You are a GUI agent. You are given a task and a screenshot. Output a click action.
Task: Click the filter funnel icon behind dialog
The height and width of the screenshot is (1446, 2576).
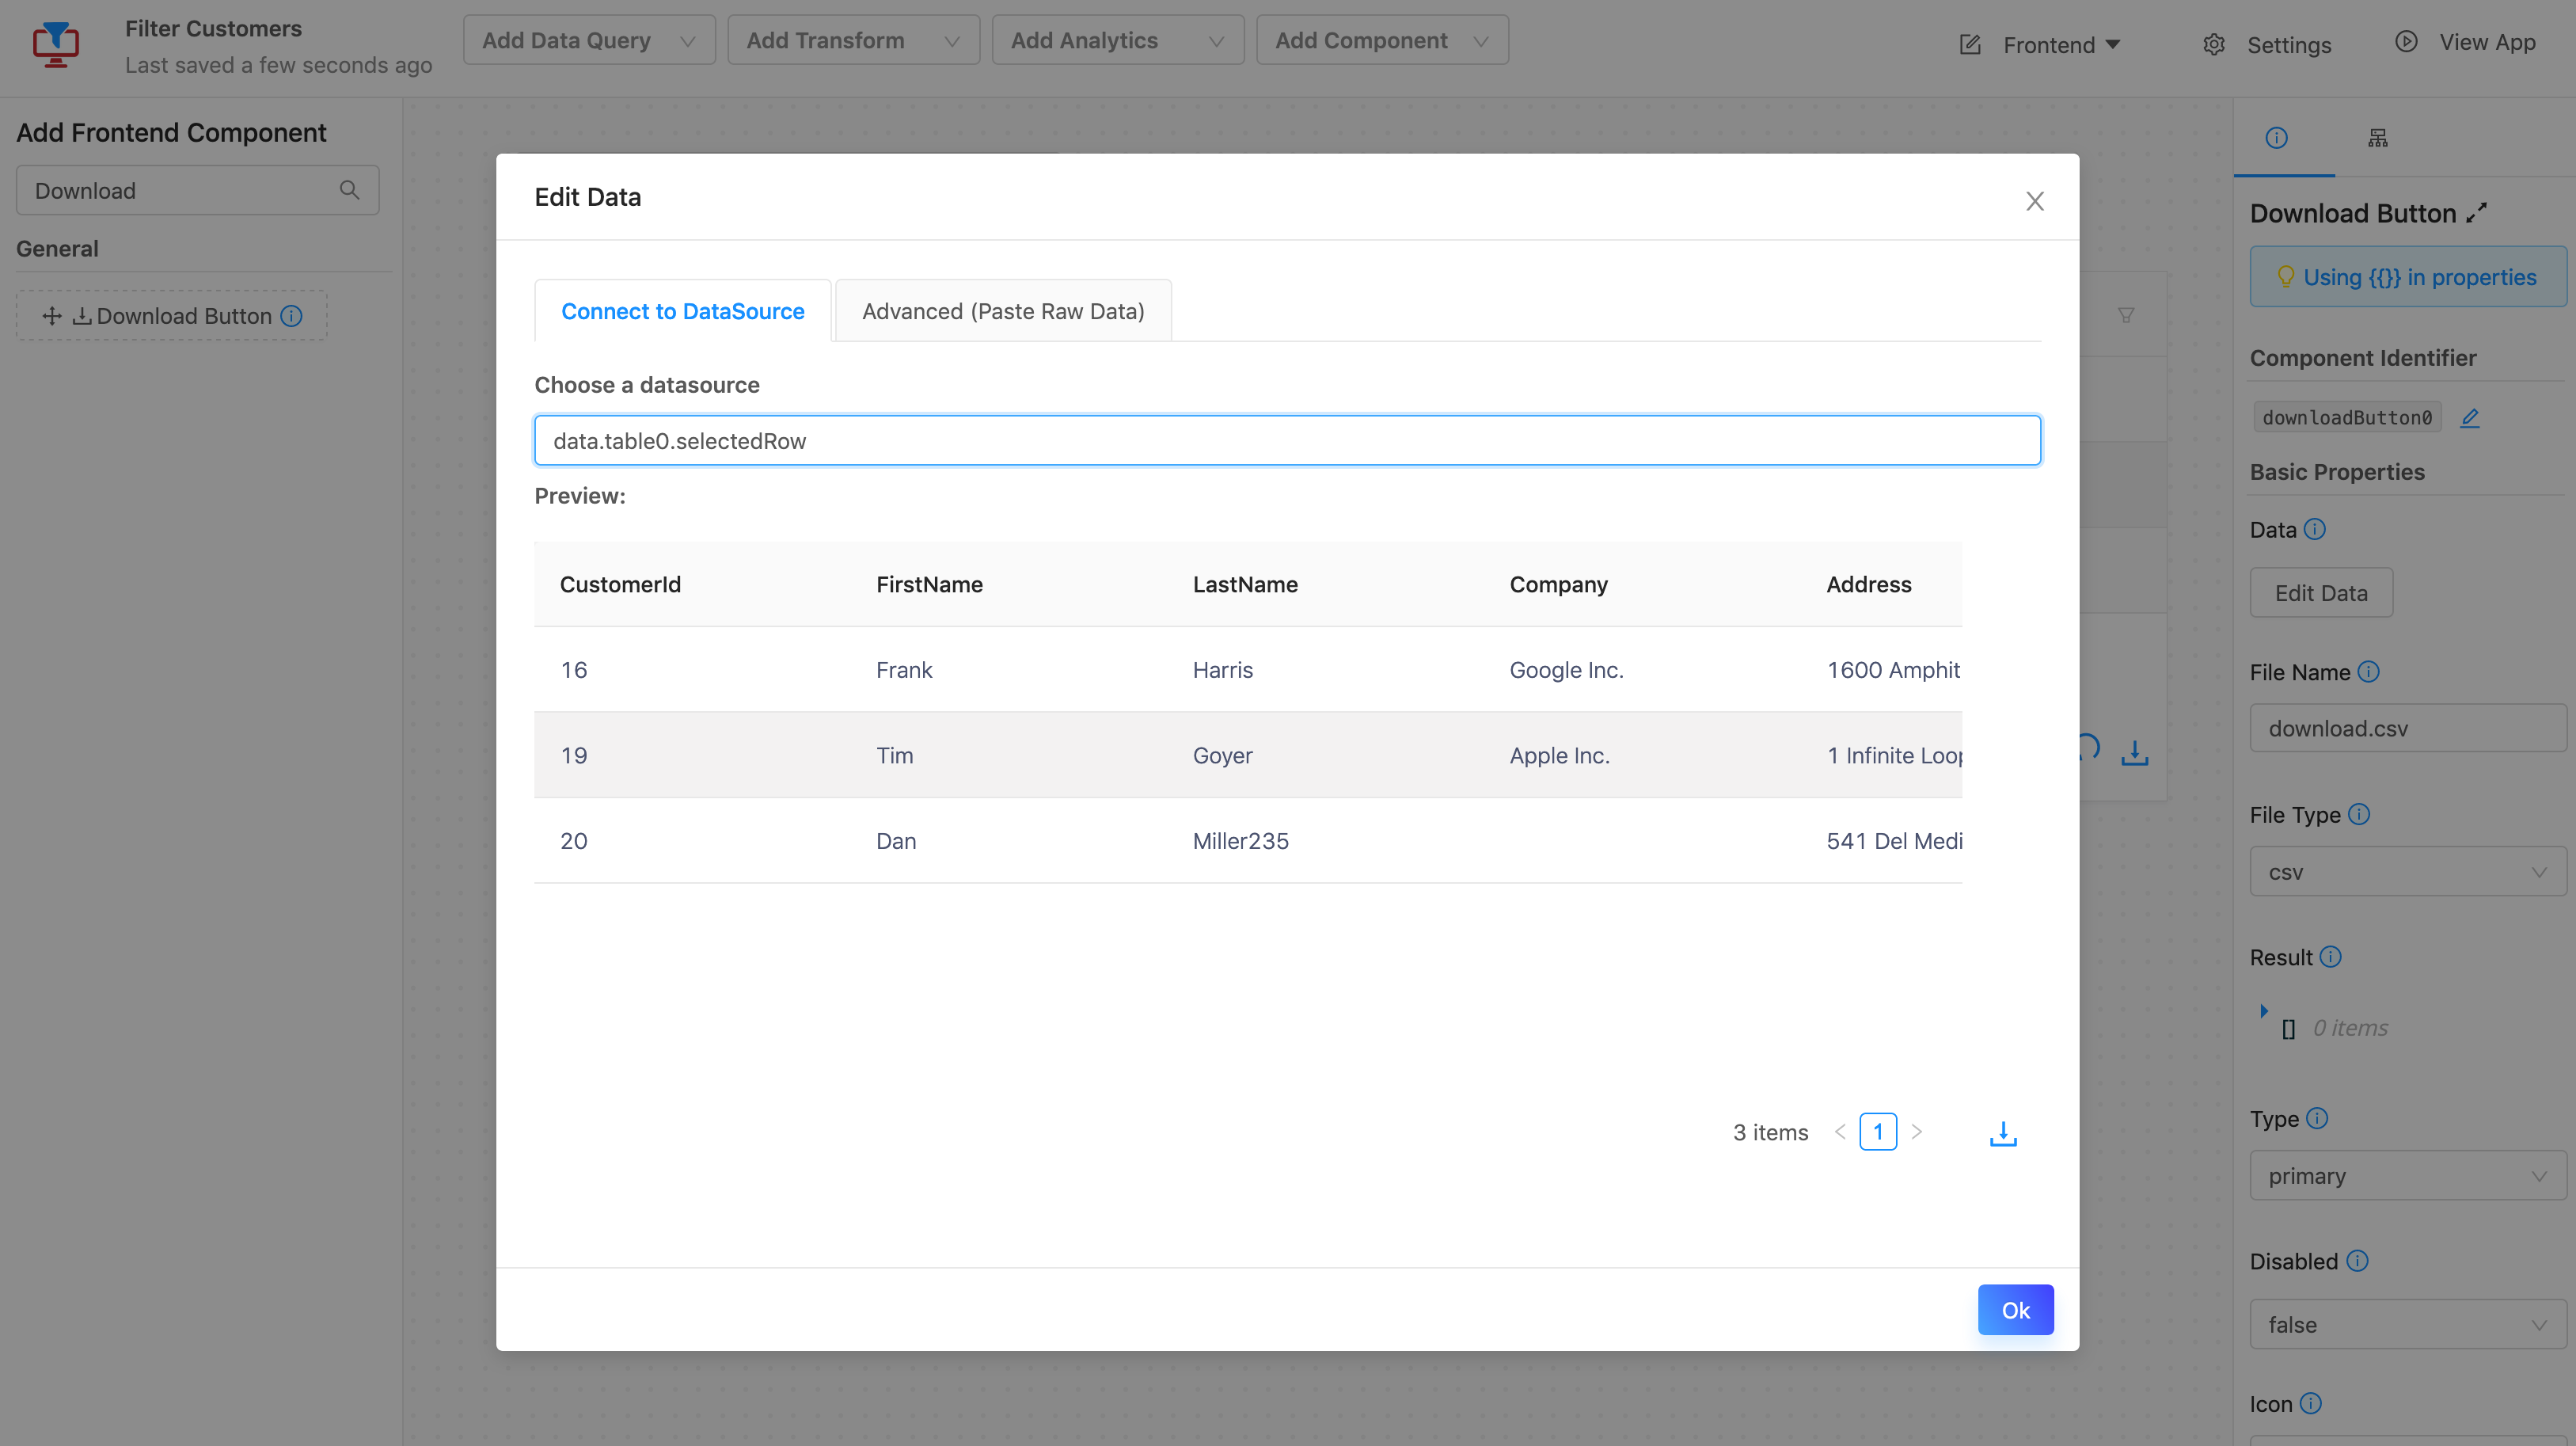pyautogui.click(x=2126, y=315)
